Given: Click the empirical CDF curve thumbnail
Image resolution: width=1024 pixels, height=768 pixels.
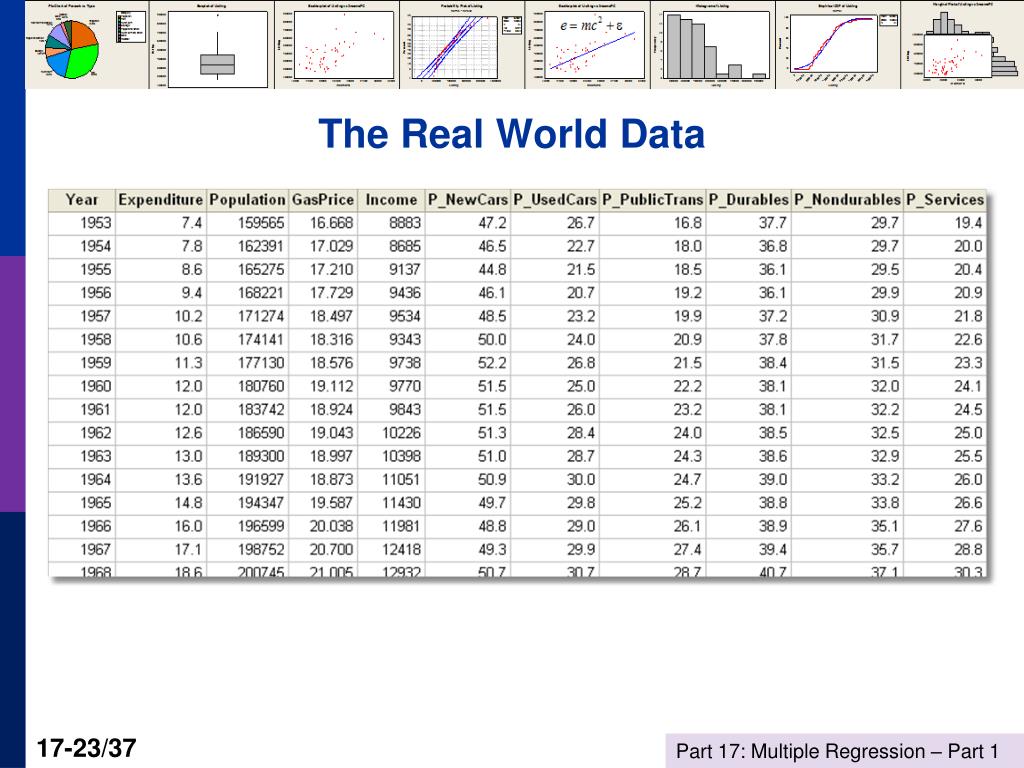Looking at the screenshot, I should point(837,44).
